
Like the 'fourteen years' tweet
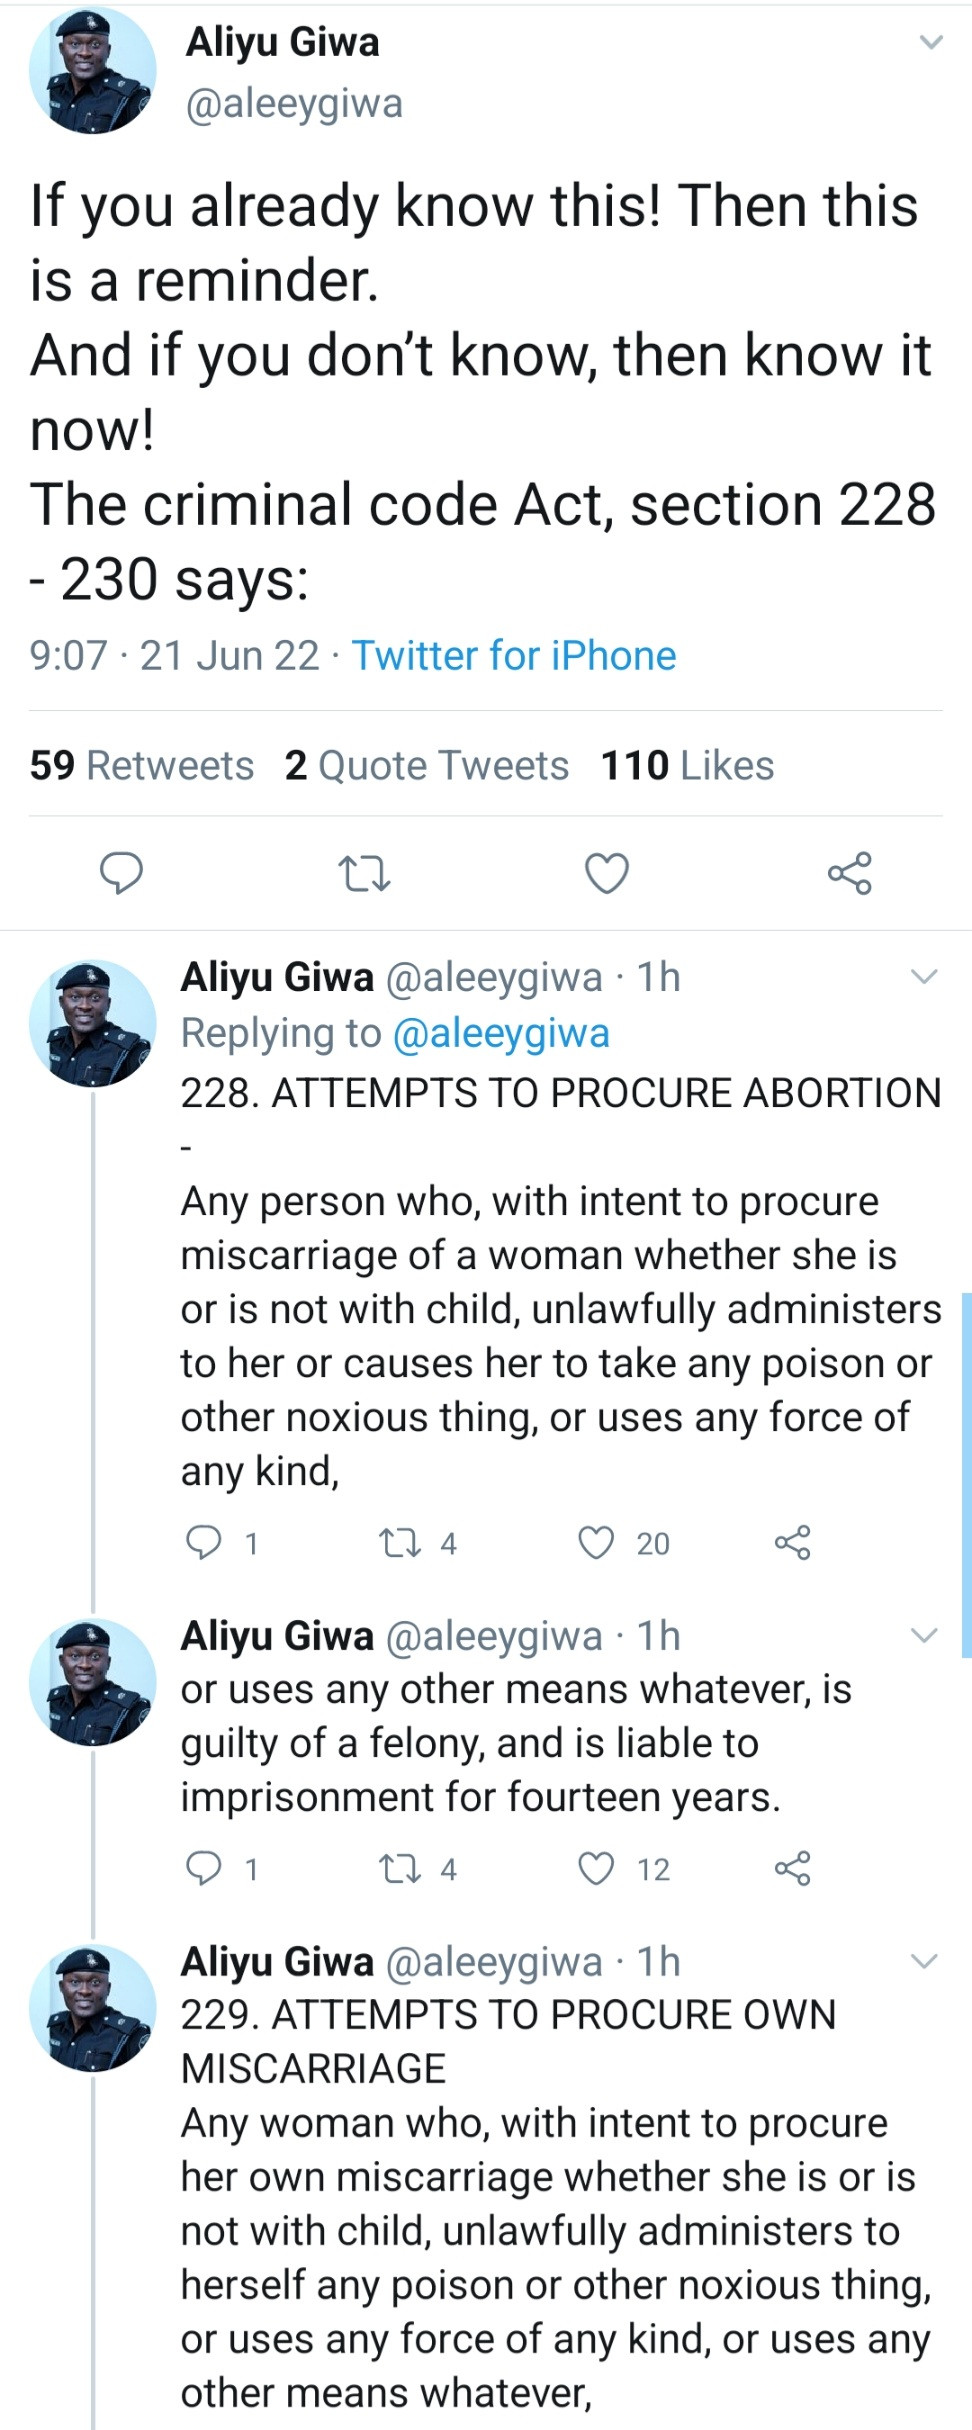pyautogui.click(x=597, y=1868)
